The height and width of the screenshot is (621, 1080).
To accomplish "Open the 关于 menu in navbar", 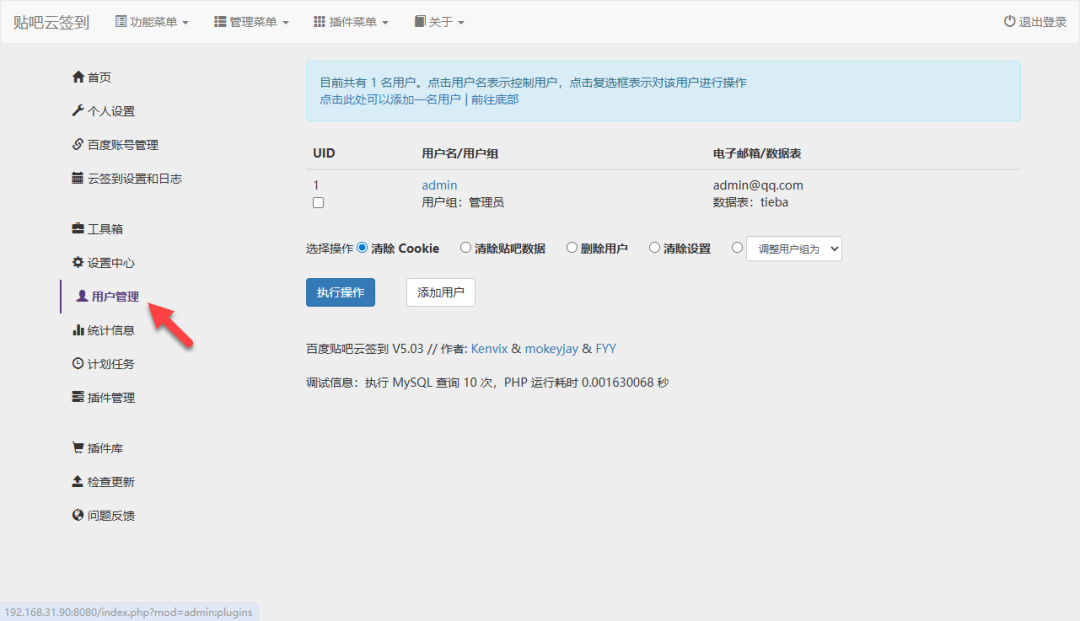I will [439, 22].
